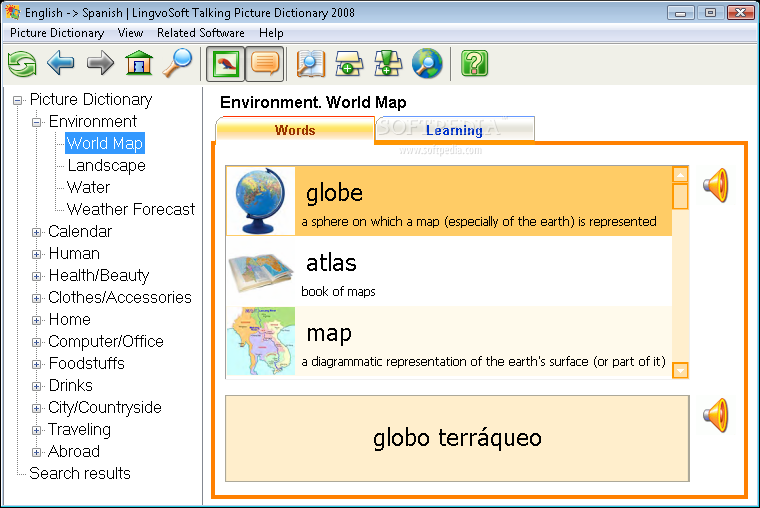Expand the Home category
This screenshot has height=508, width=760.
(36, 320)
